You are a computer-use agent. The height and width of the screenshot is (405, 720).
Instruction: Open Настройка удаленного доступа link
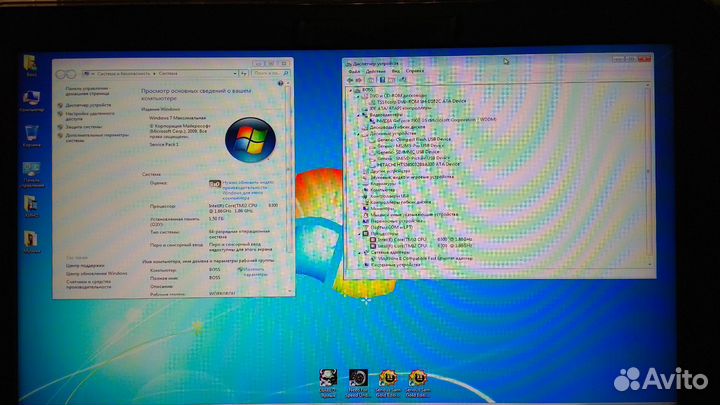pyautogui.click(x=90, y=116)
